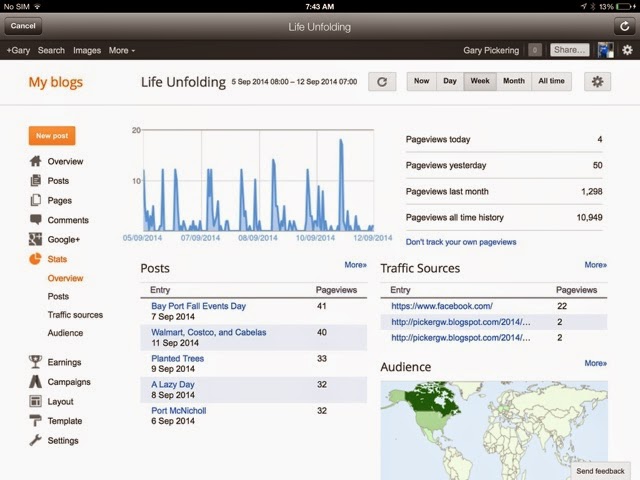Click the Overview home icon in sidebar

click(x=36, y=161)
